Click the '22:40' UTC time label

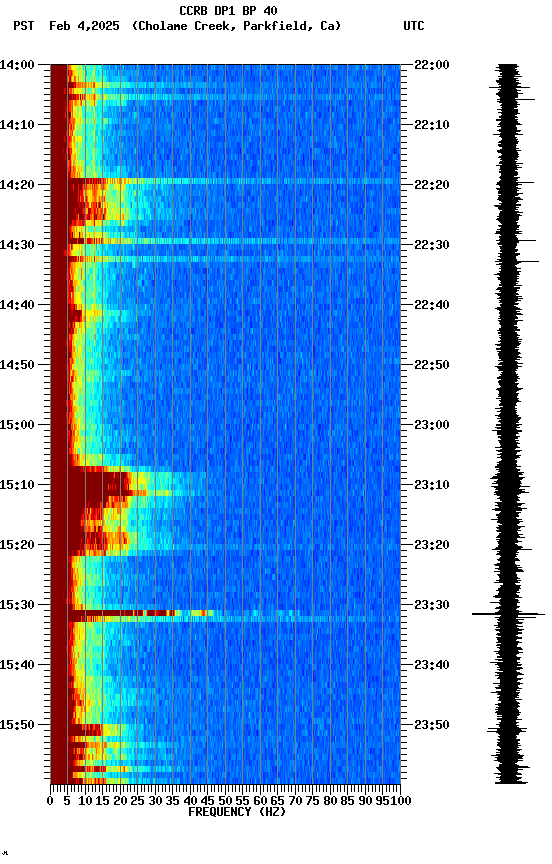click(x=432, y=305)
